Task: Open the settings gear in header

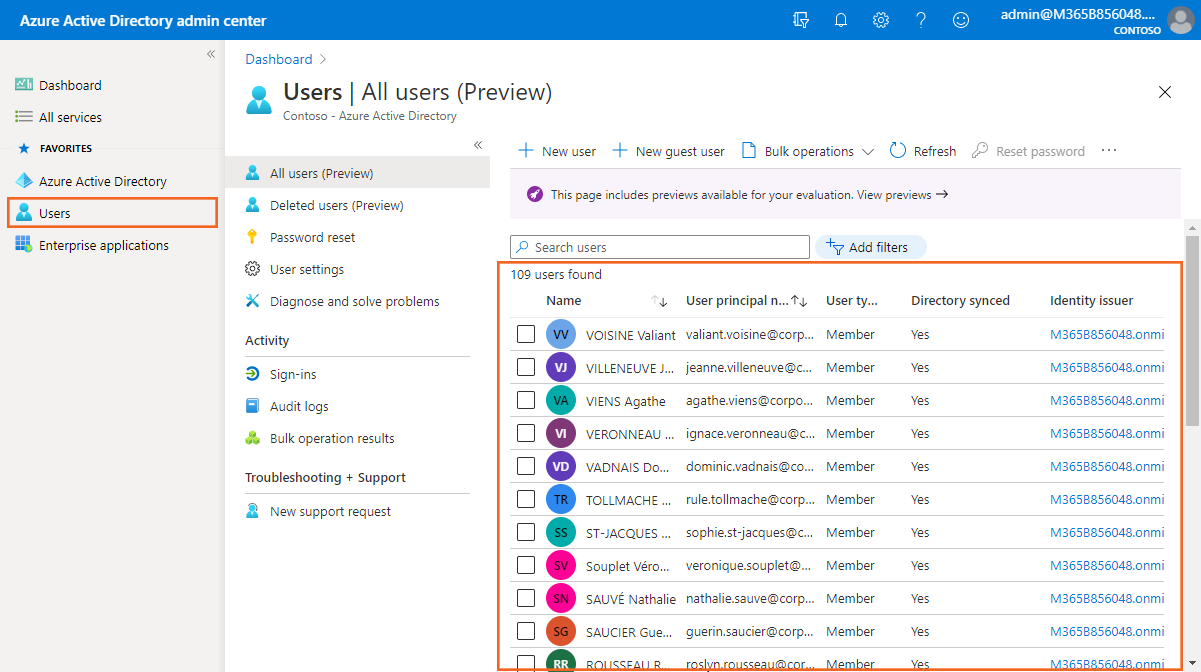Action: click(881, 20)
